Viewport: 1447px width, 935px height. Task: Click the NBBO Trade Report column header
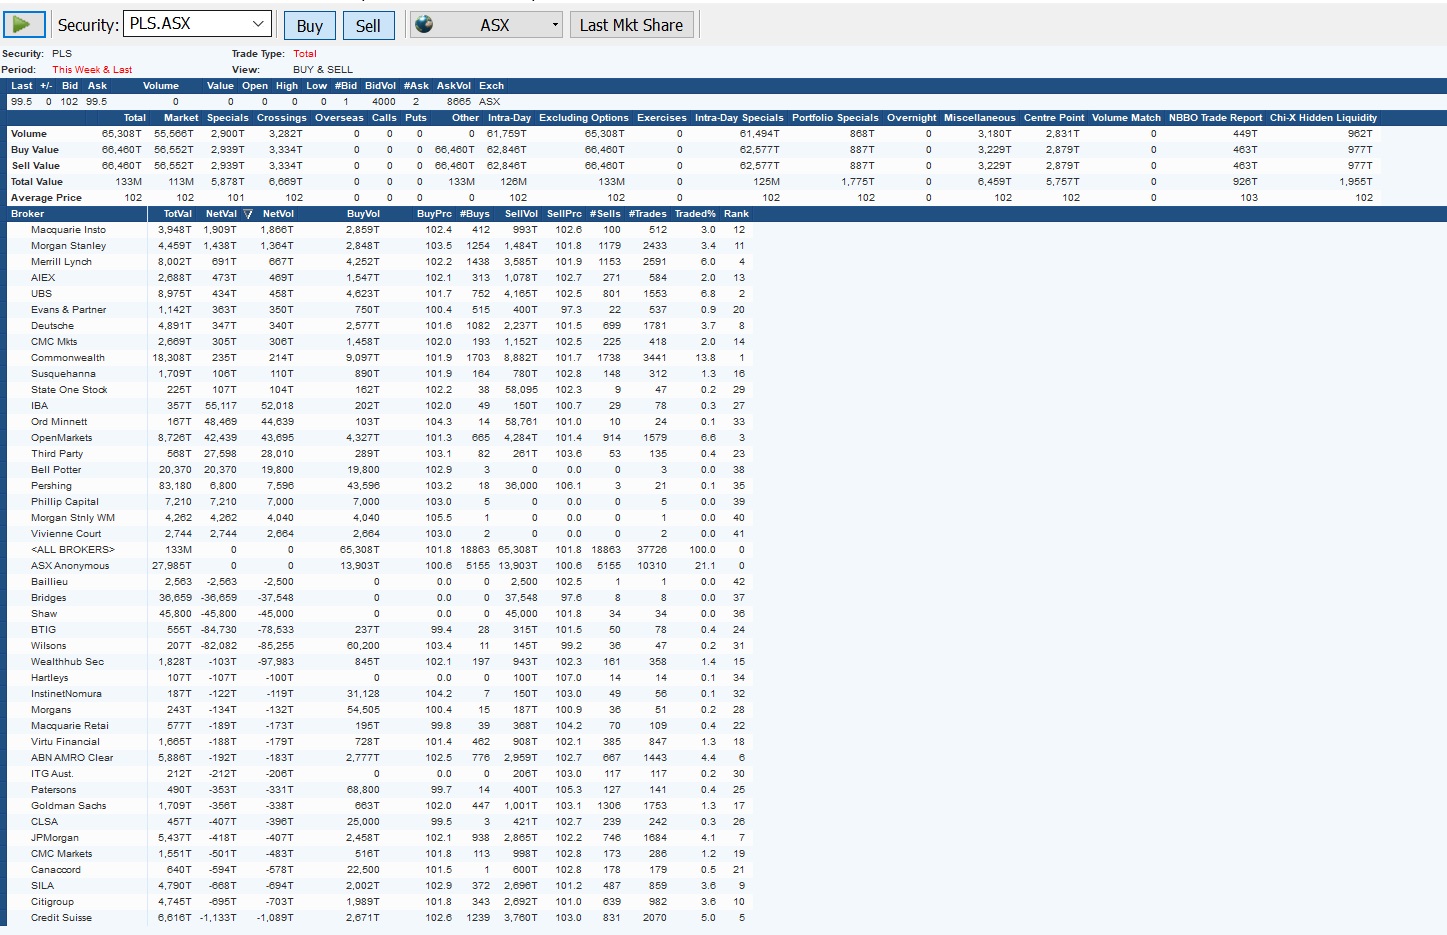pyautogui.click(x=1216, y=118)
